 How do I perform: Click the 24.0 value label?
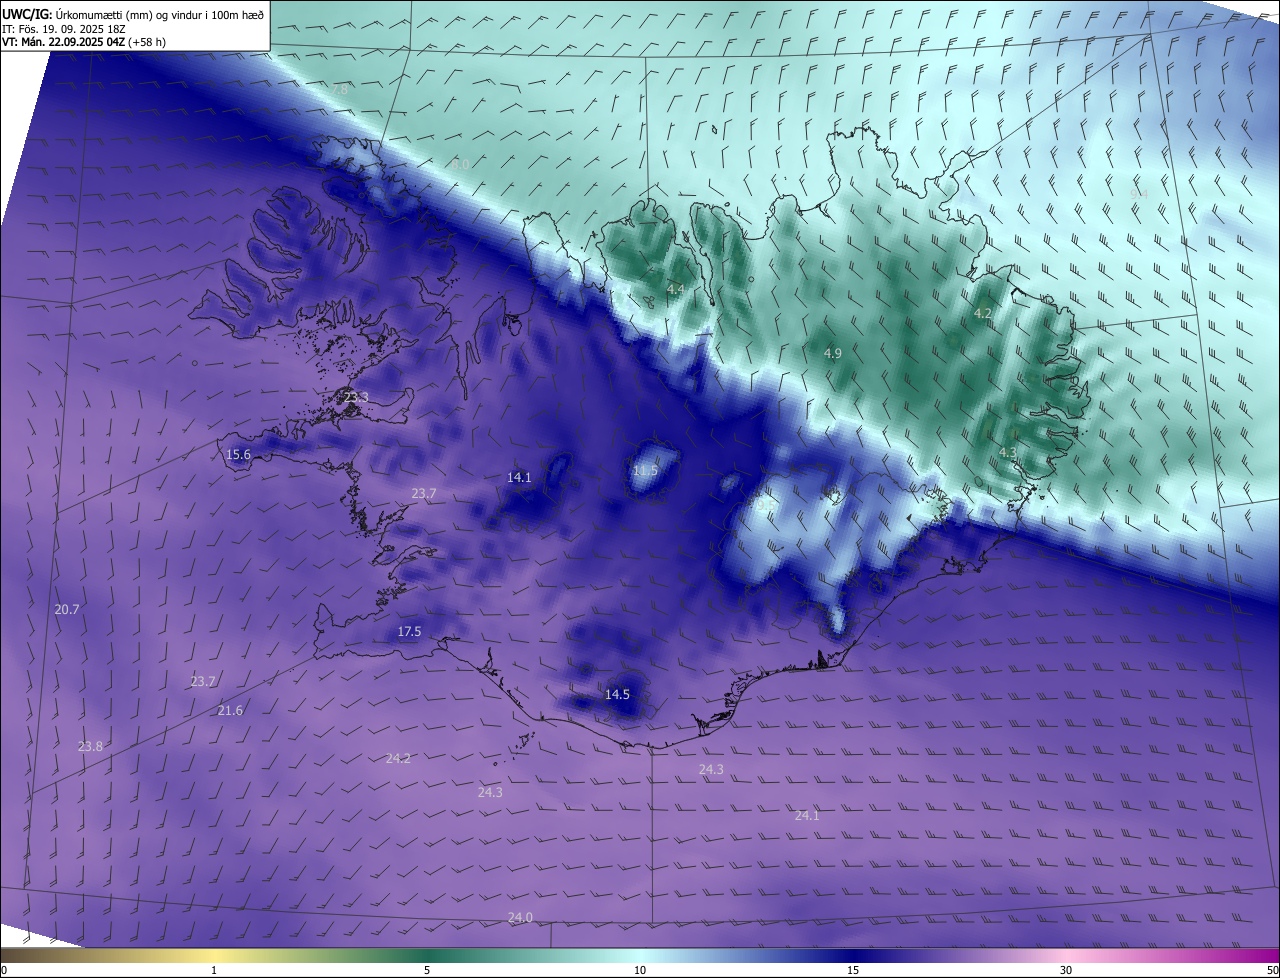[x=520, y=917]
